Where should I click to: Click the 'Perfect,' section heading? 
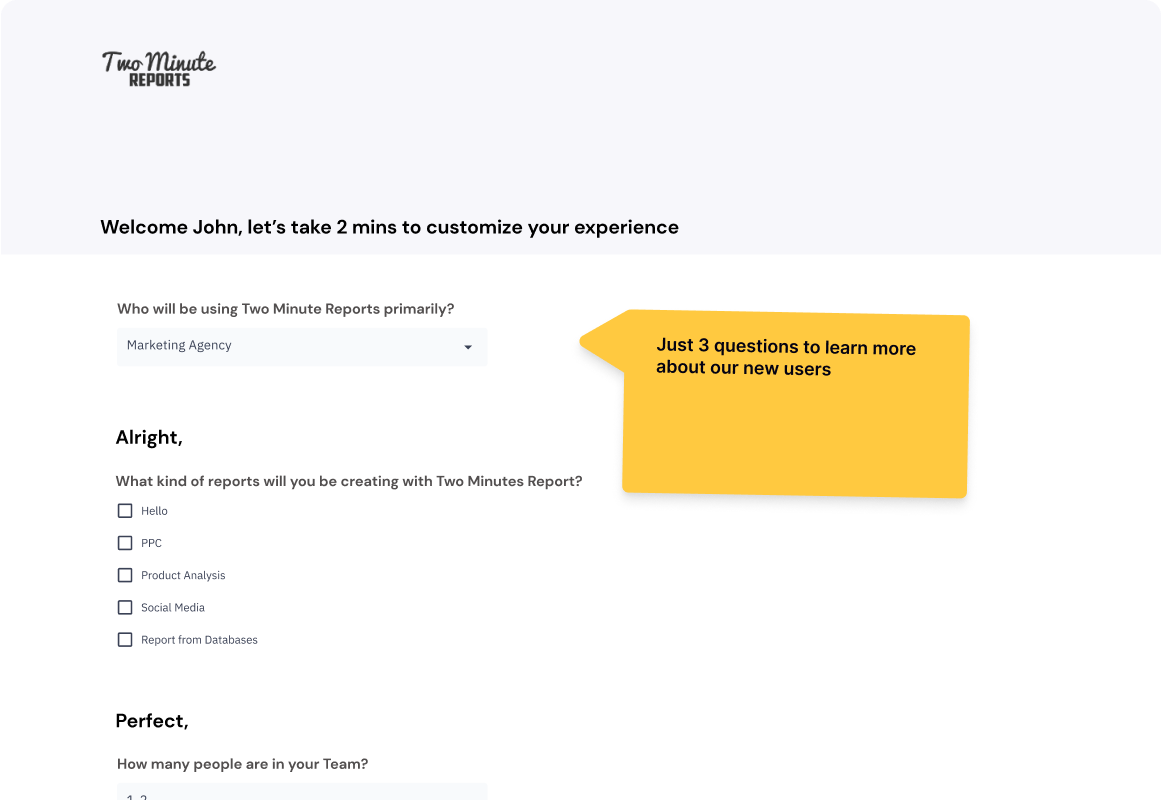152,721
